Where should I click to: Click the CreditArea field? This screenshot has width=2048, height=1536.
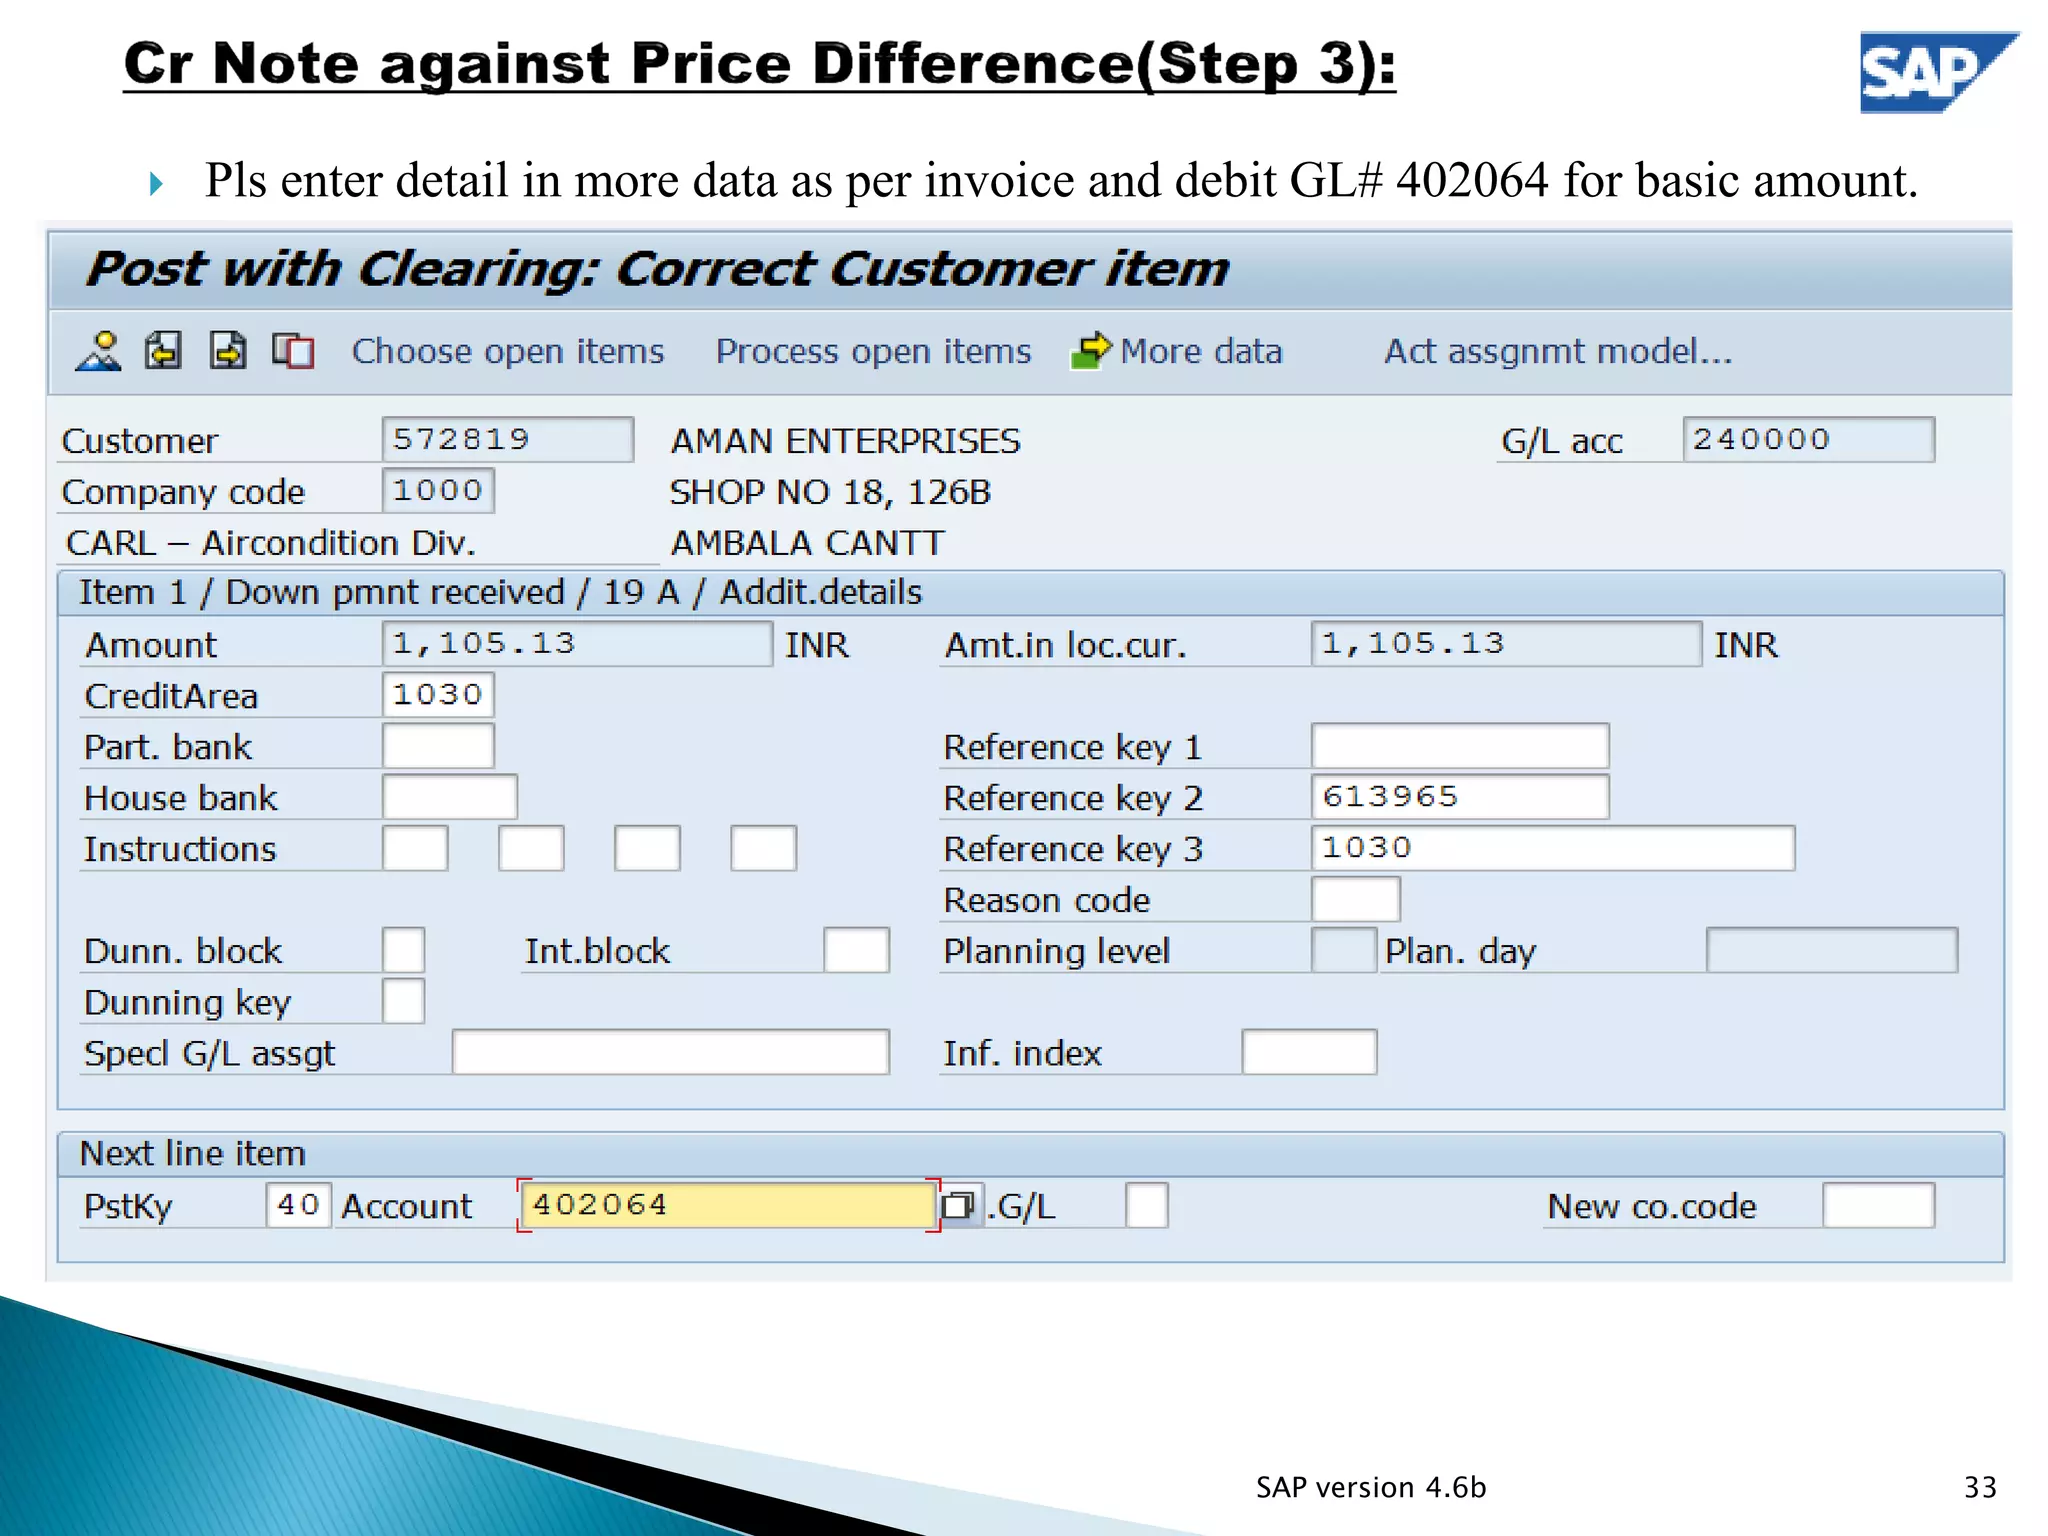[438, 695]
